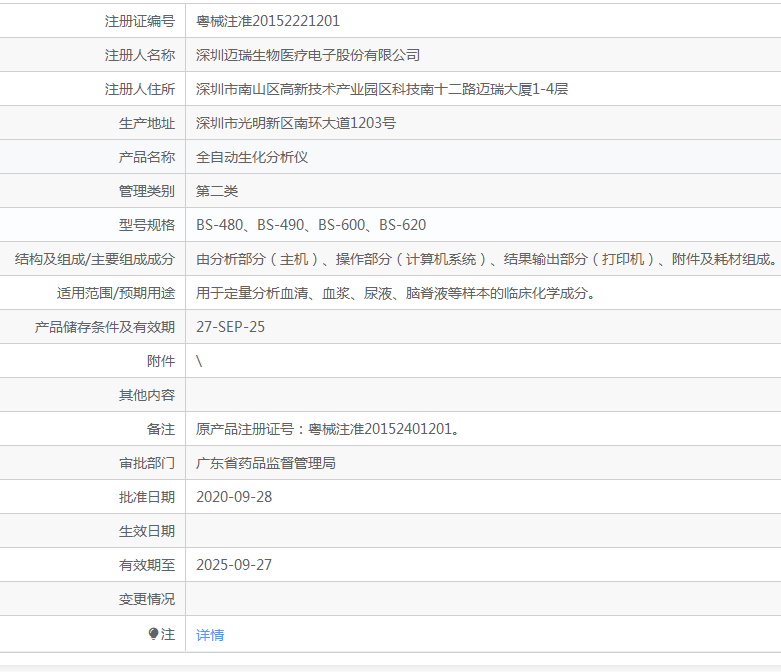Click the 管理类别 label
The image size is (781, 672).
(x=147, y=191)
